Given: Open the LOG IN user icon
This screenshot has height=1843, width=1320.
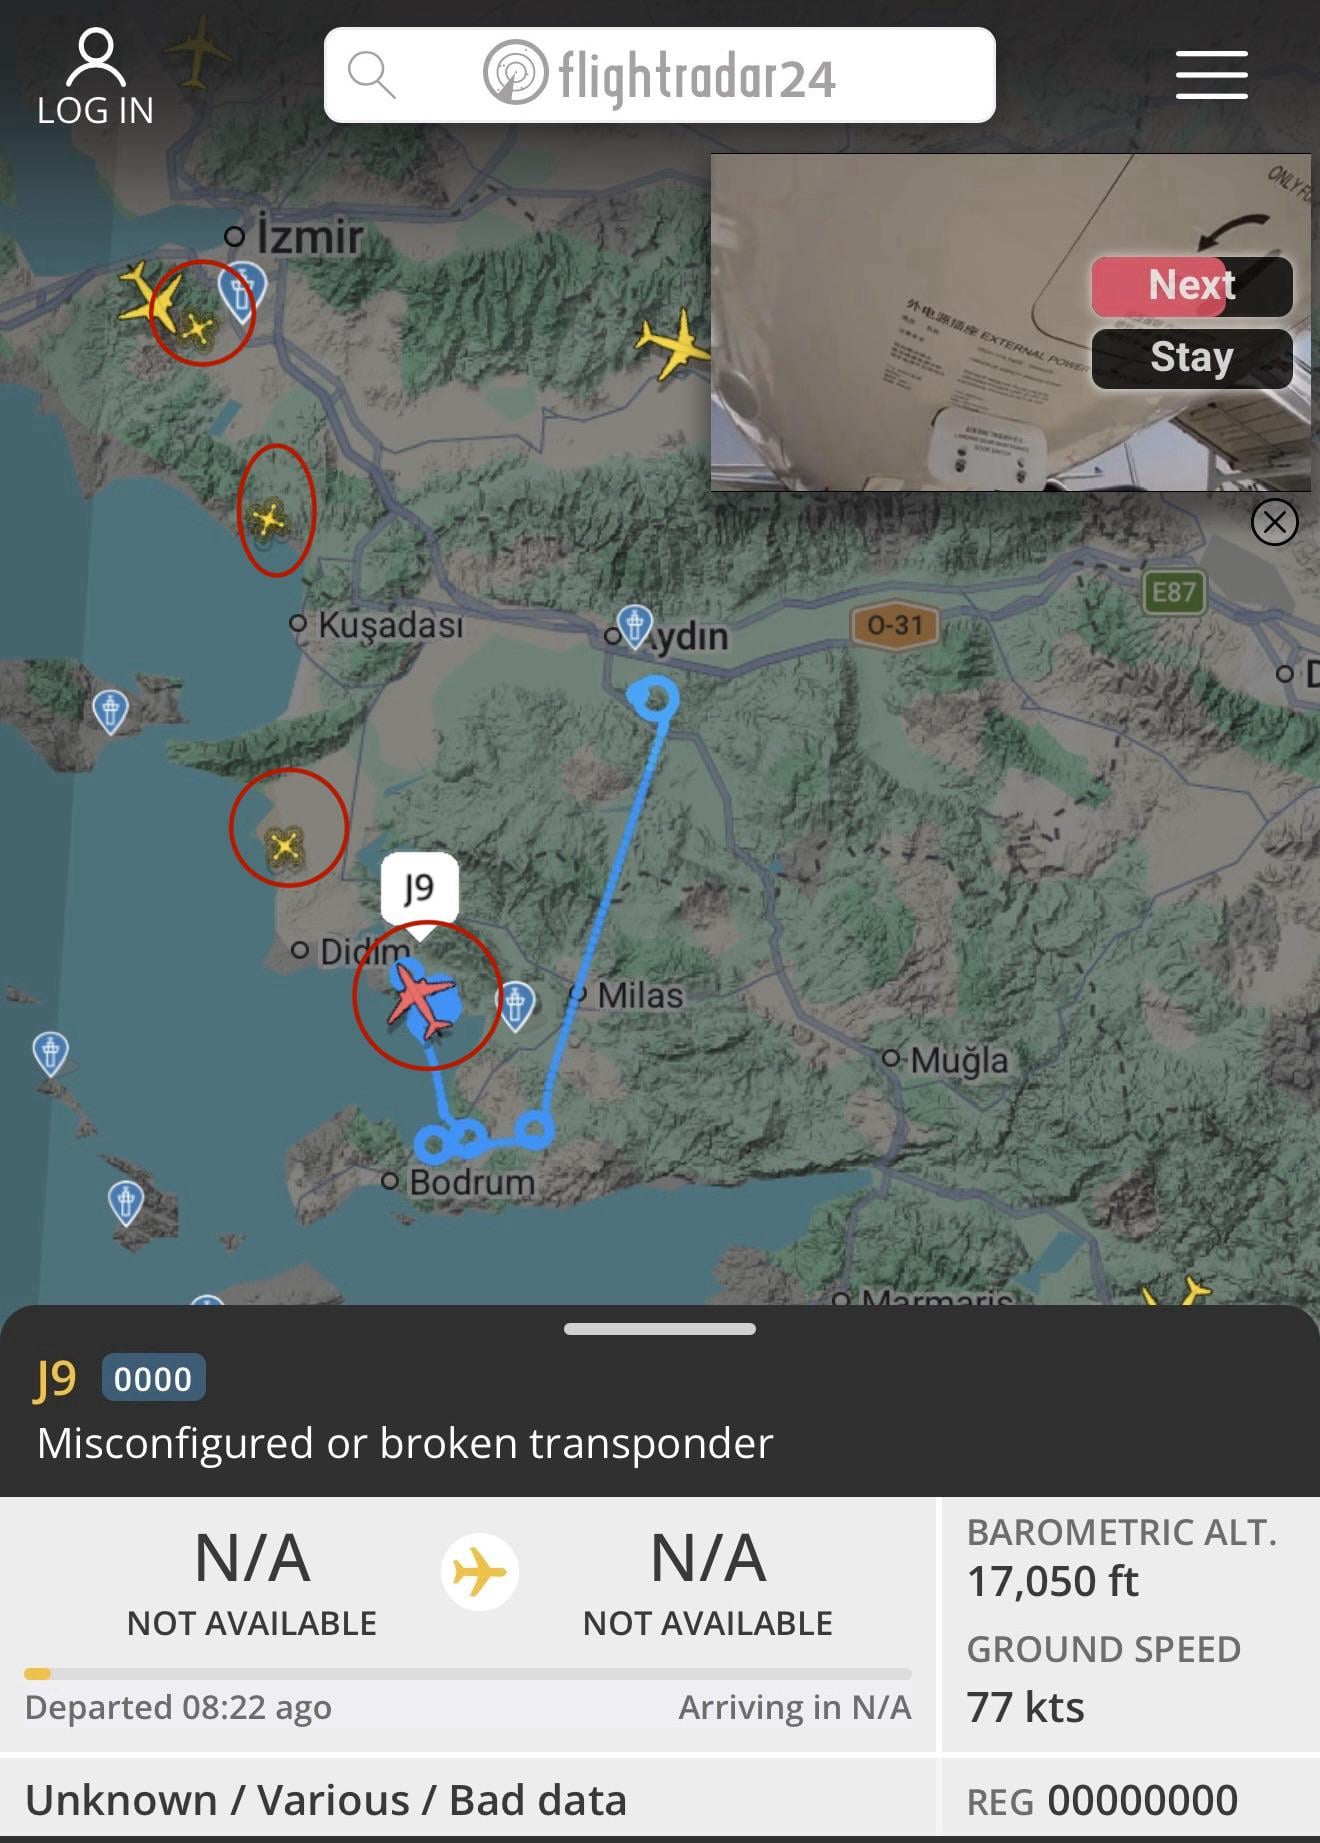Looking at the screenshot, I should coord(96,78).
